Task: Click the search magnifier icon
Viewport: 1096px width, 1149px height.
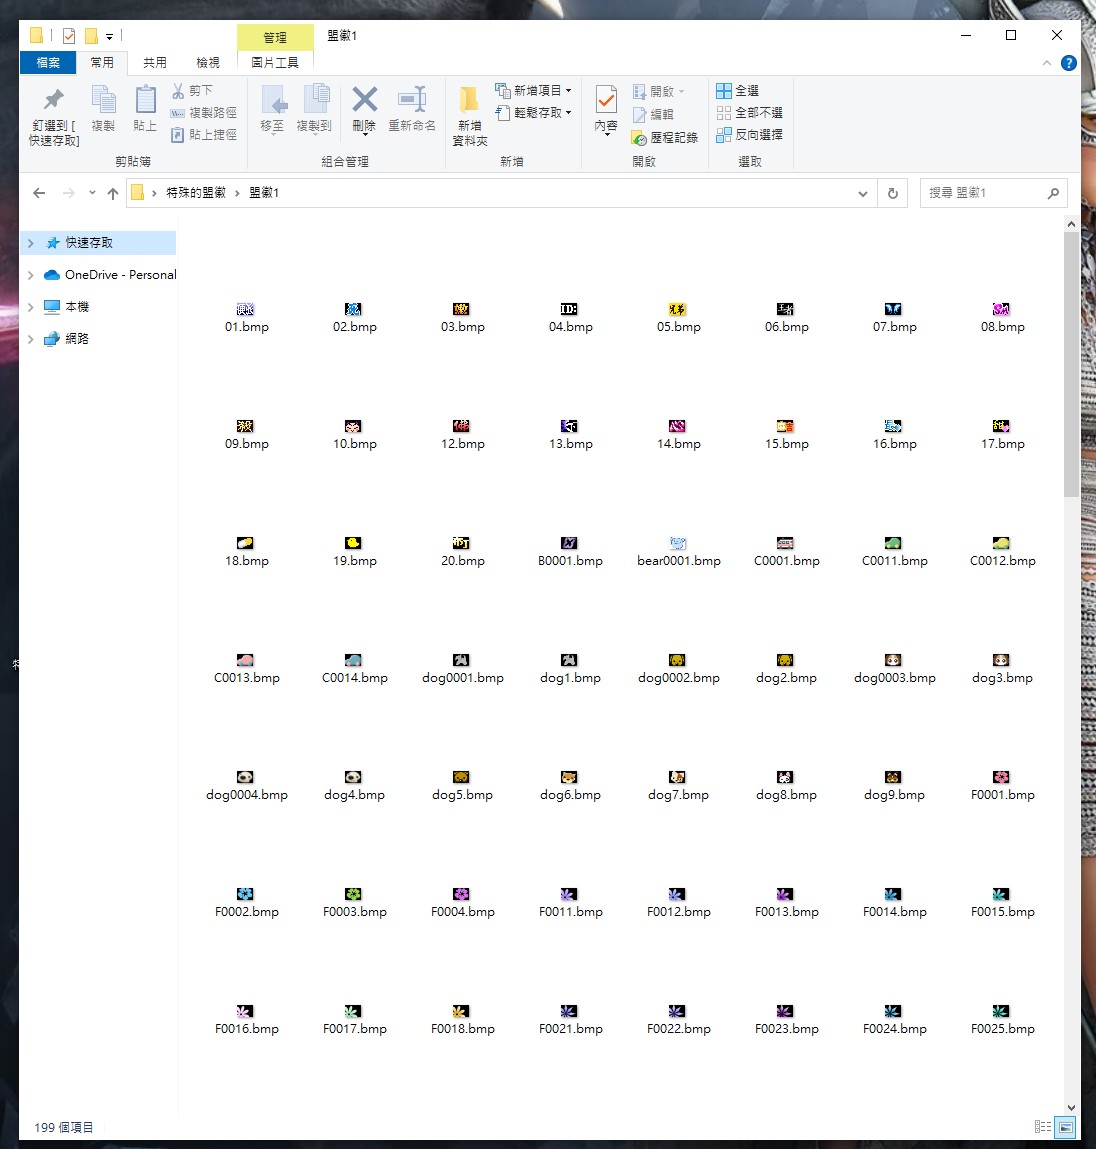Action: [1054, 193]
